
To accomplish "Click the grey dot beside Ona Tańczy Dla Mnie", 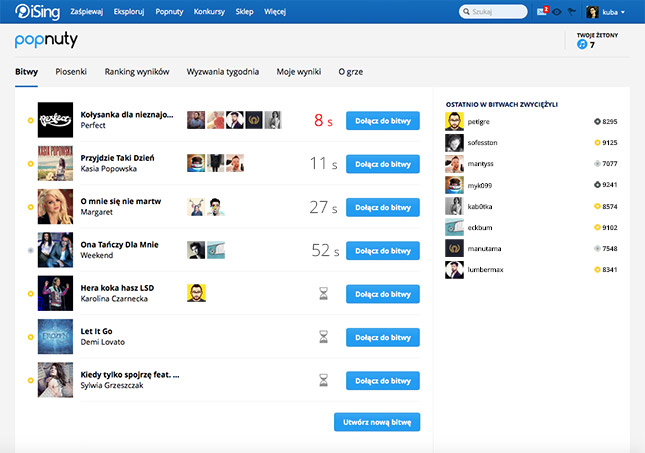I will point(30,250).
